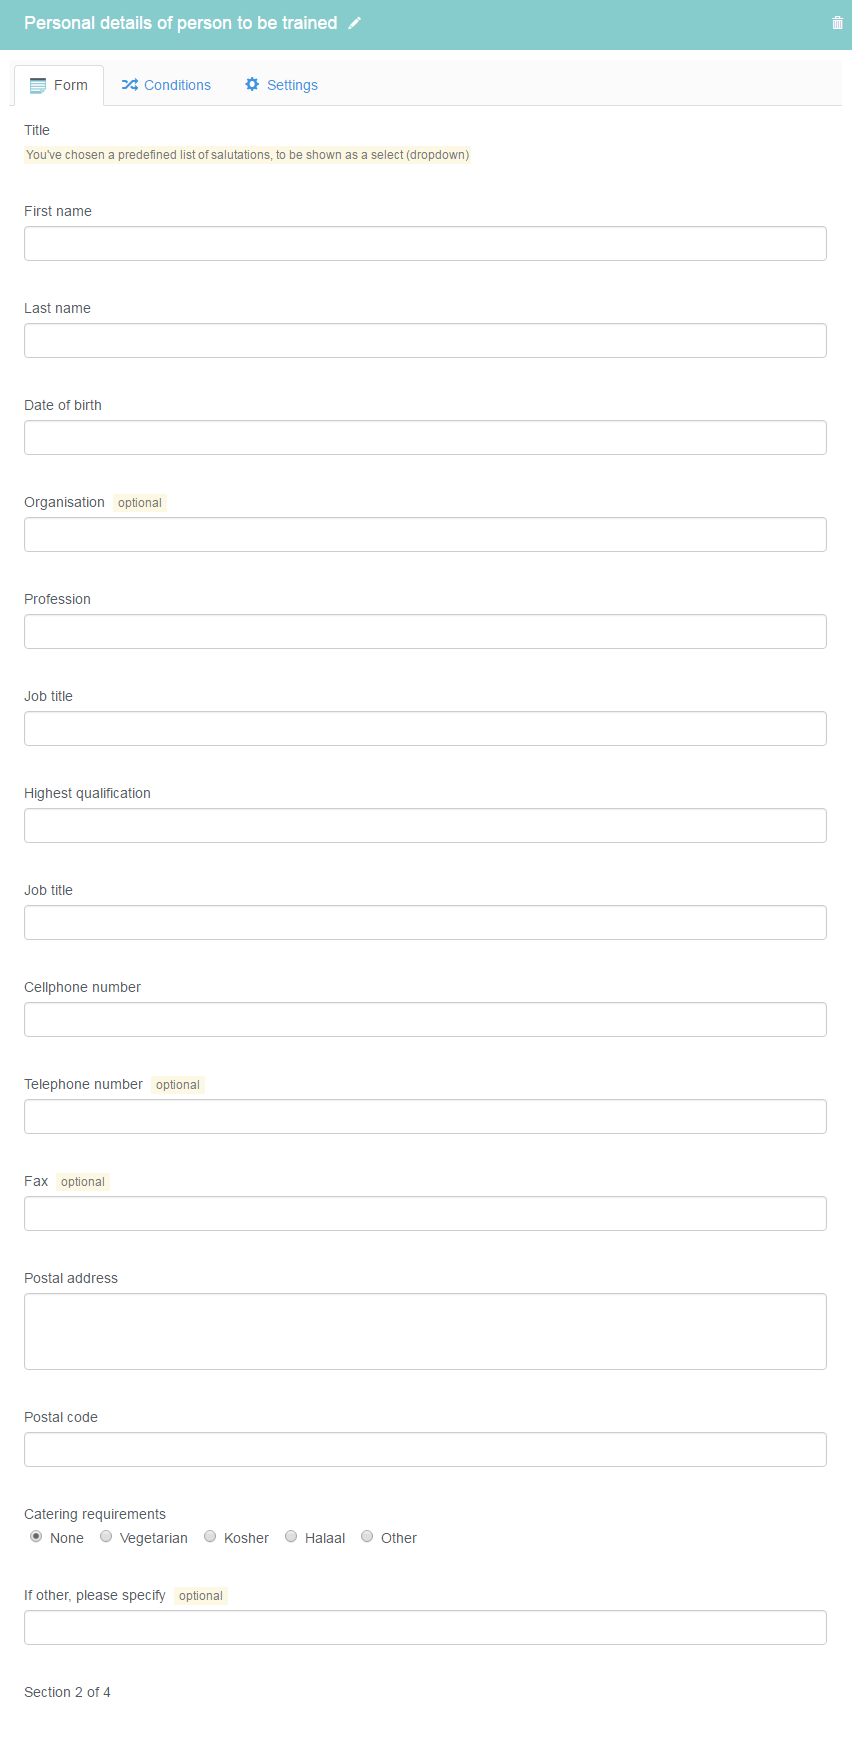This screenshot has height=1742, width=852.
Task: Click the Postal code input box
Action: click(x=425, y=1450)
